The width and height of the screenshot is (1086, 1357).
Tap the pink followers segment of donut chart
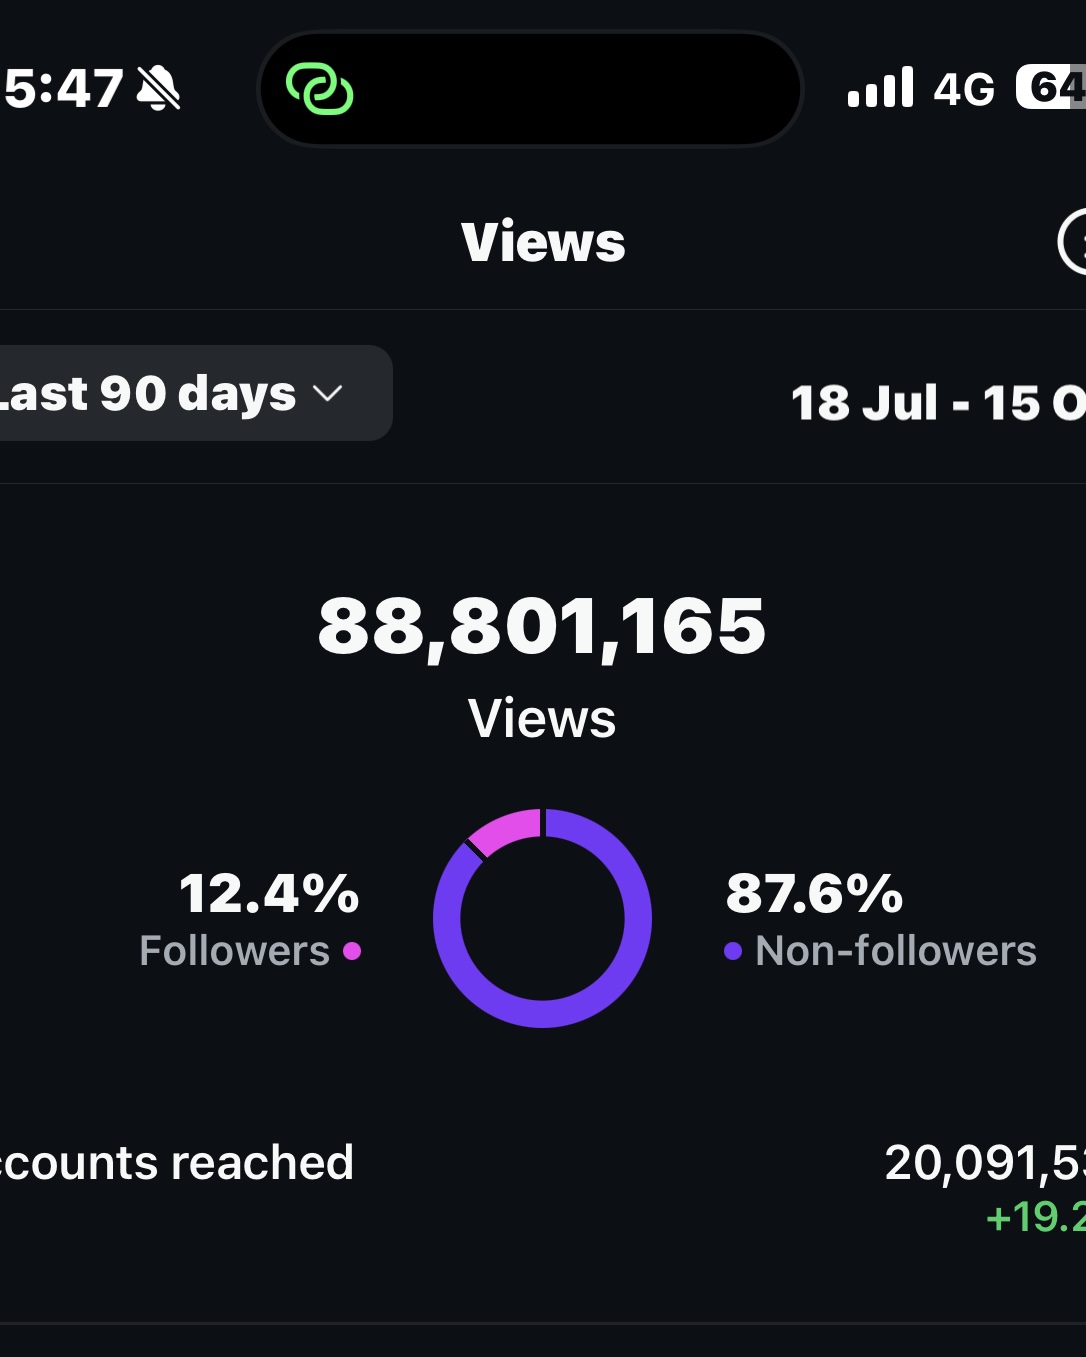pos(507,830)
